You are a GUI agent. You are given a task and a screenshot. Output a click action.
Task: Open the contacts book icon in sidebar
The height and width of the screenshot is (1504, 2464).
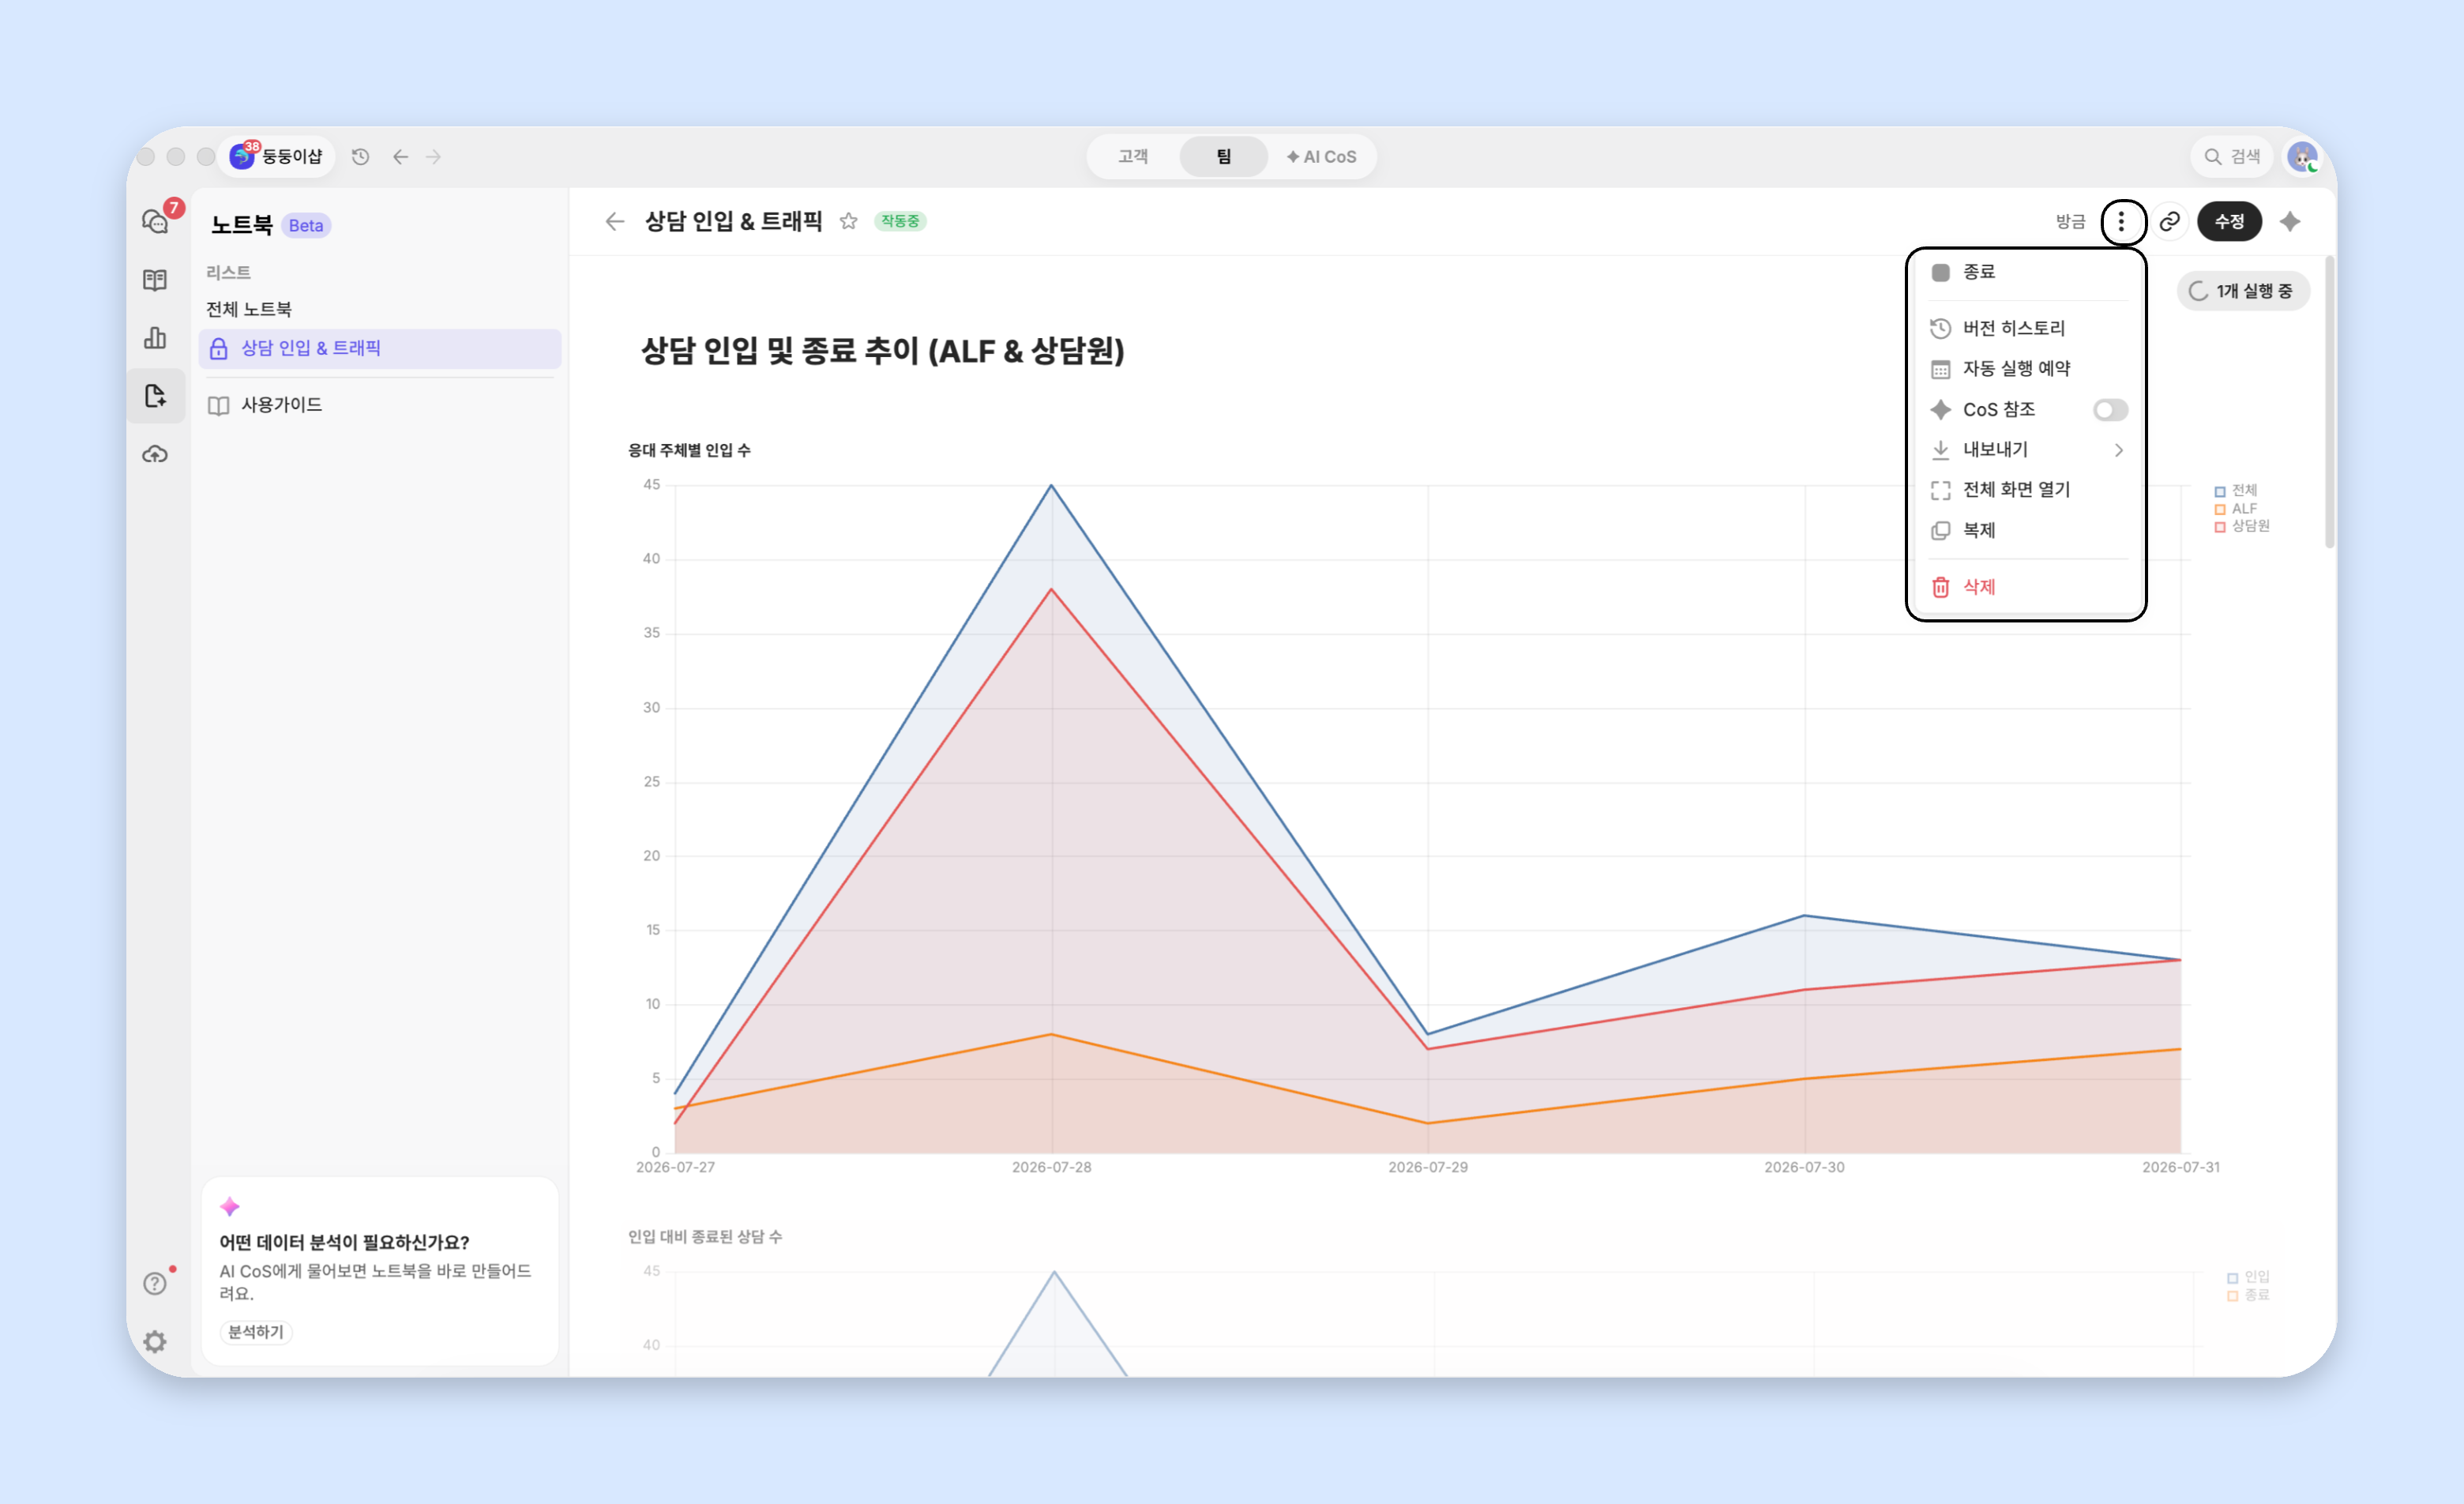(x=155, y=279)
